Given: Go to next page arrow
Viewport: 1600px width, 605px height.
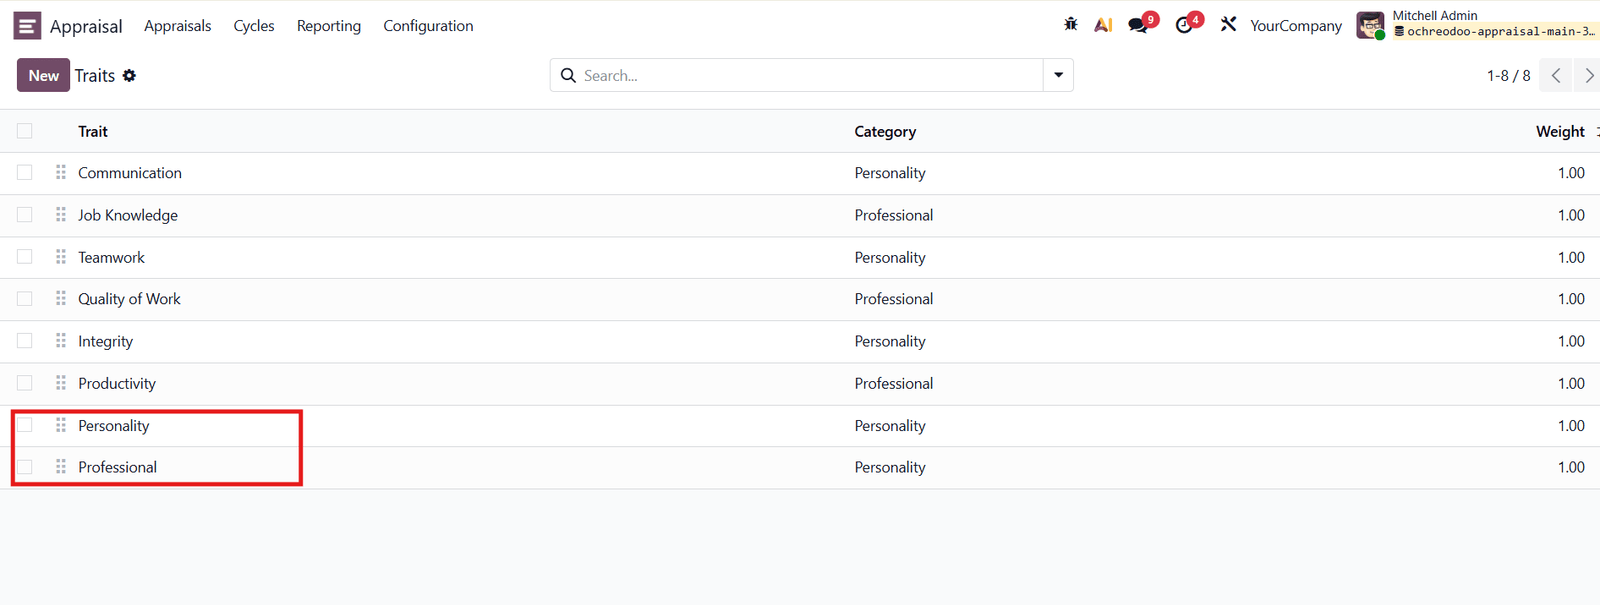Looking at the screenshot, I should 1588,75.
